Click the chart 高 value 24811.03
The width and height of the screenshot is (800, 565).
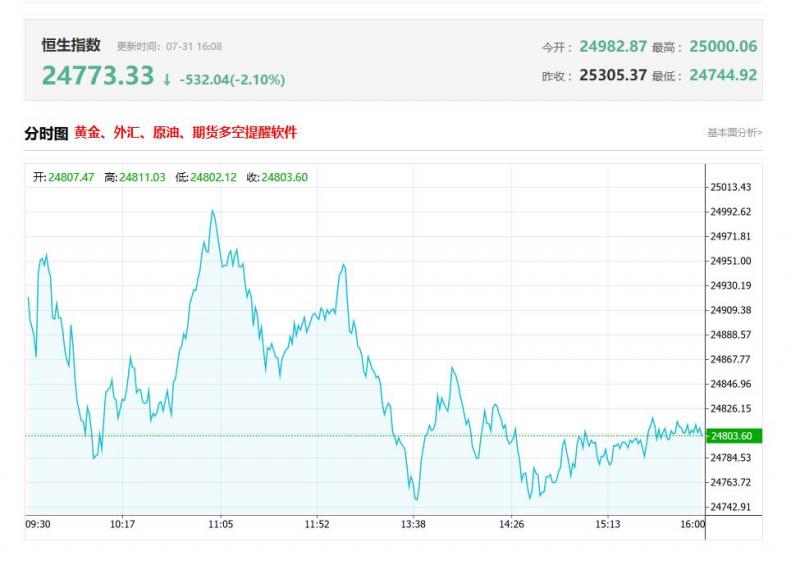coord(142,177)
